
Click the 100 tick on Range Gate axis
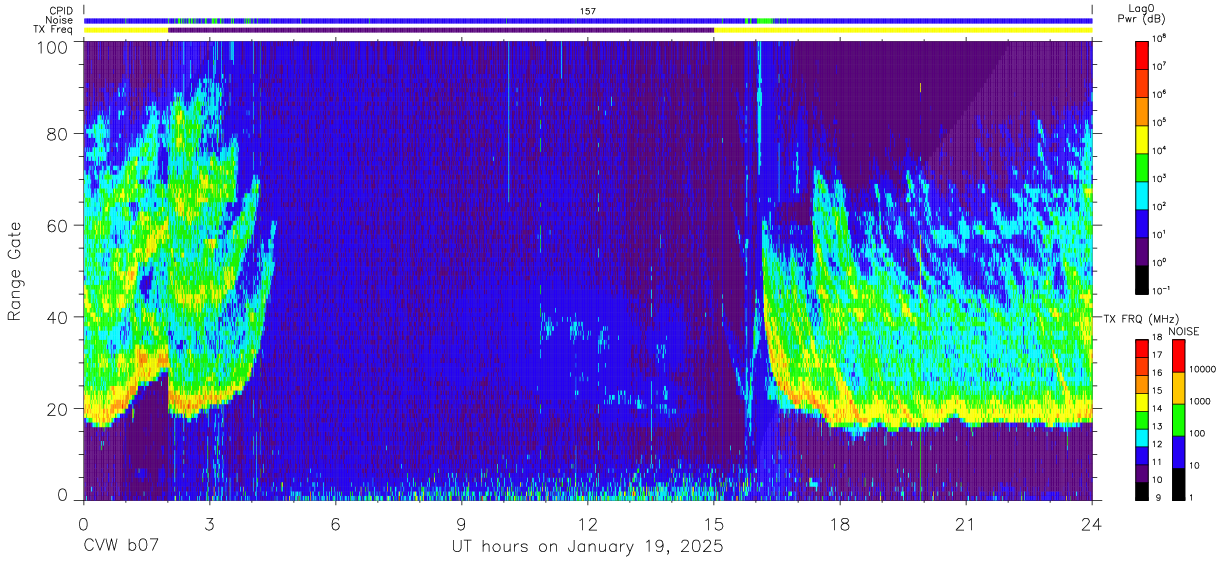54,47
